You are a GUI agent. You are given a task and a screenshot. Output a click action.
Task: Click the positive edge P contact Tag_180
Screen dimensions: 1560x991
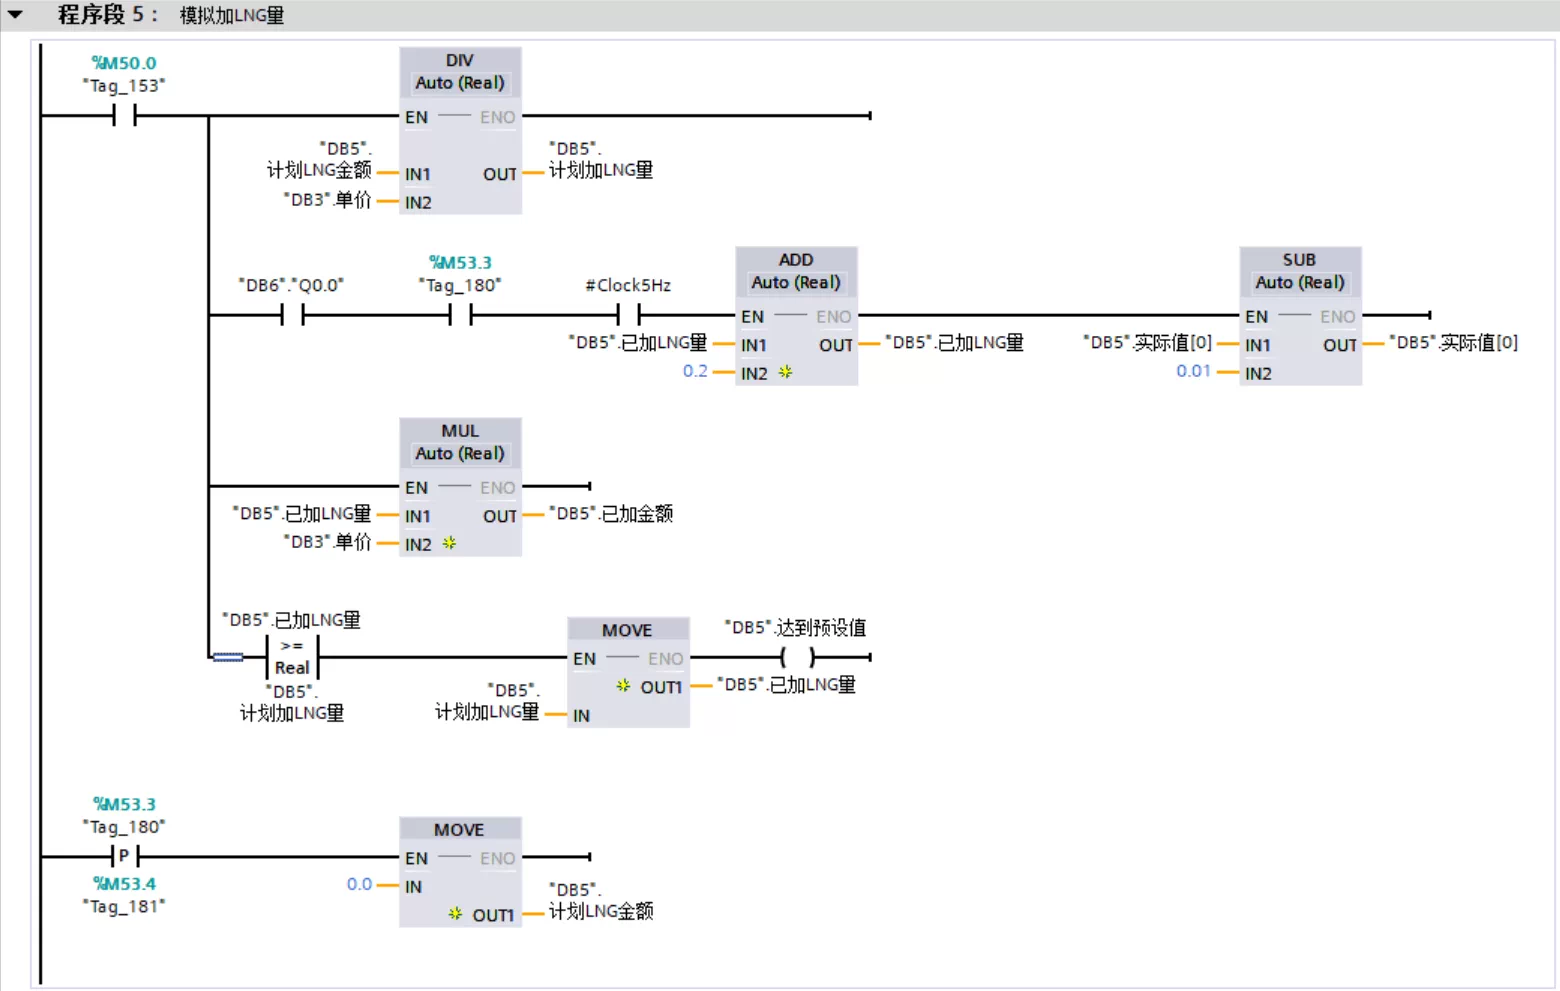point(125,856)
